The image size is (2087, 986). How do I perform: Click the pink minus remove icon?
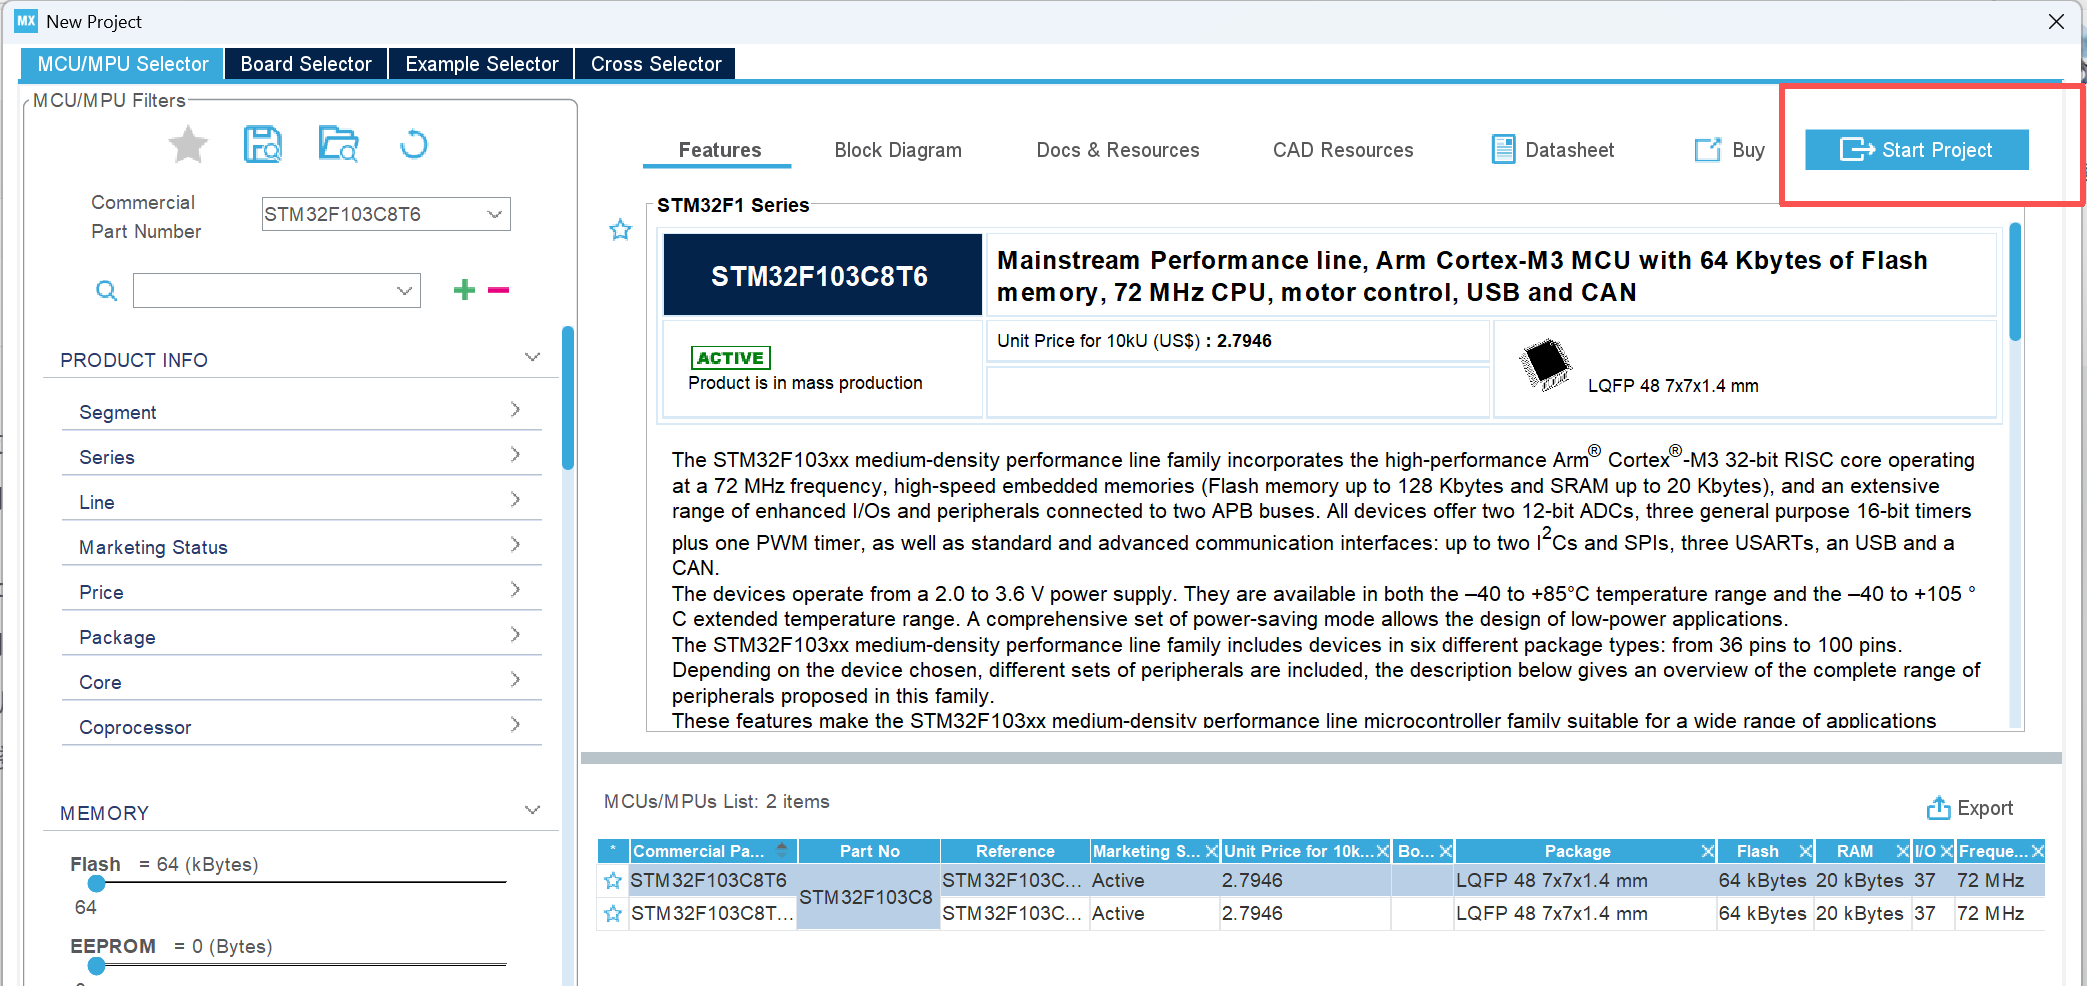499,290
